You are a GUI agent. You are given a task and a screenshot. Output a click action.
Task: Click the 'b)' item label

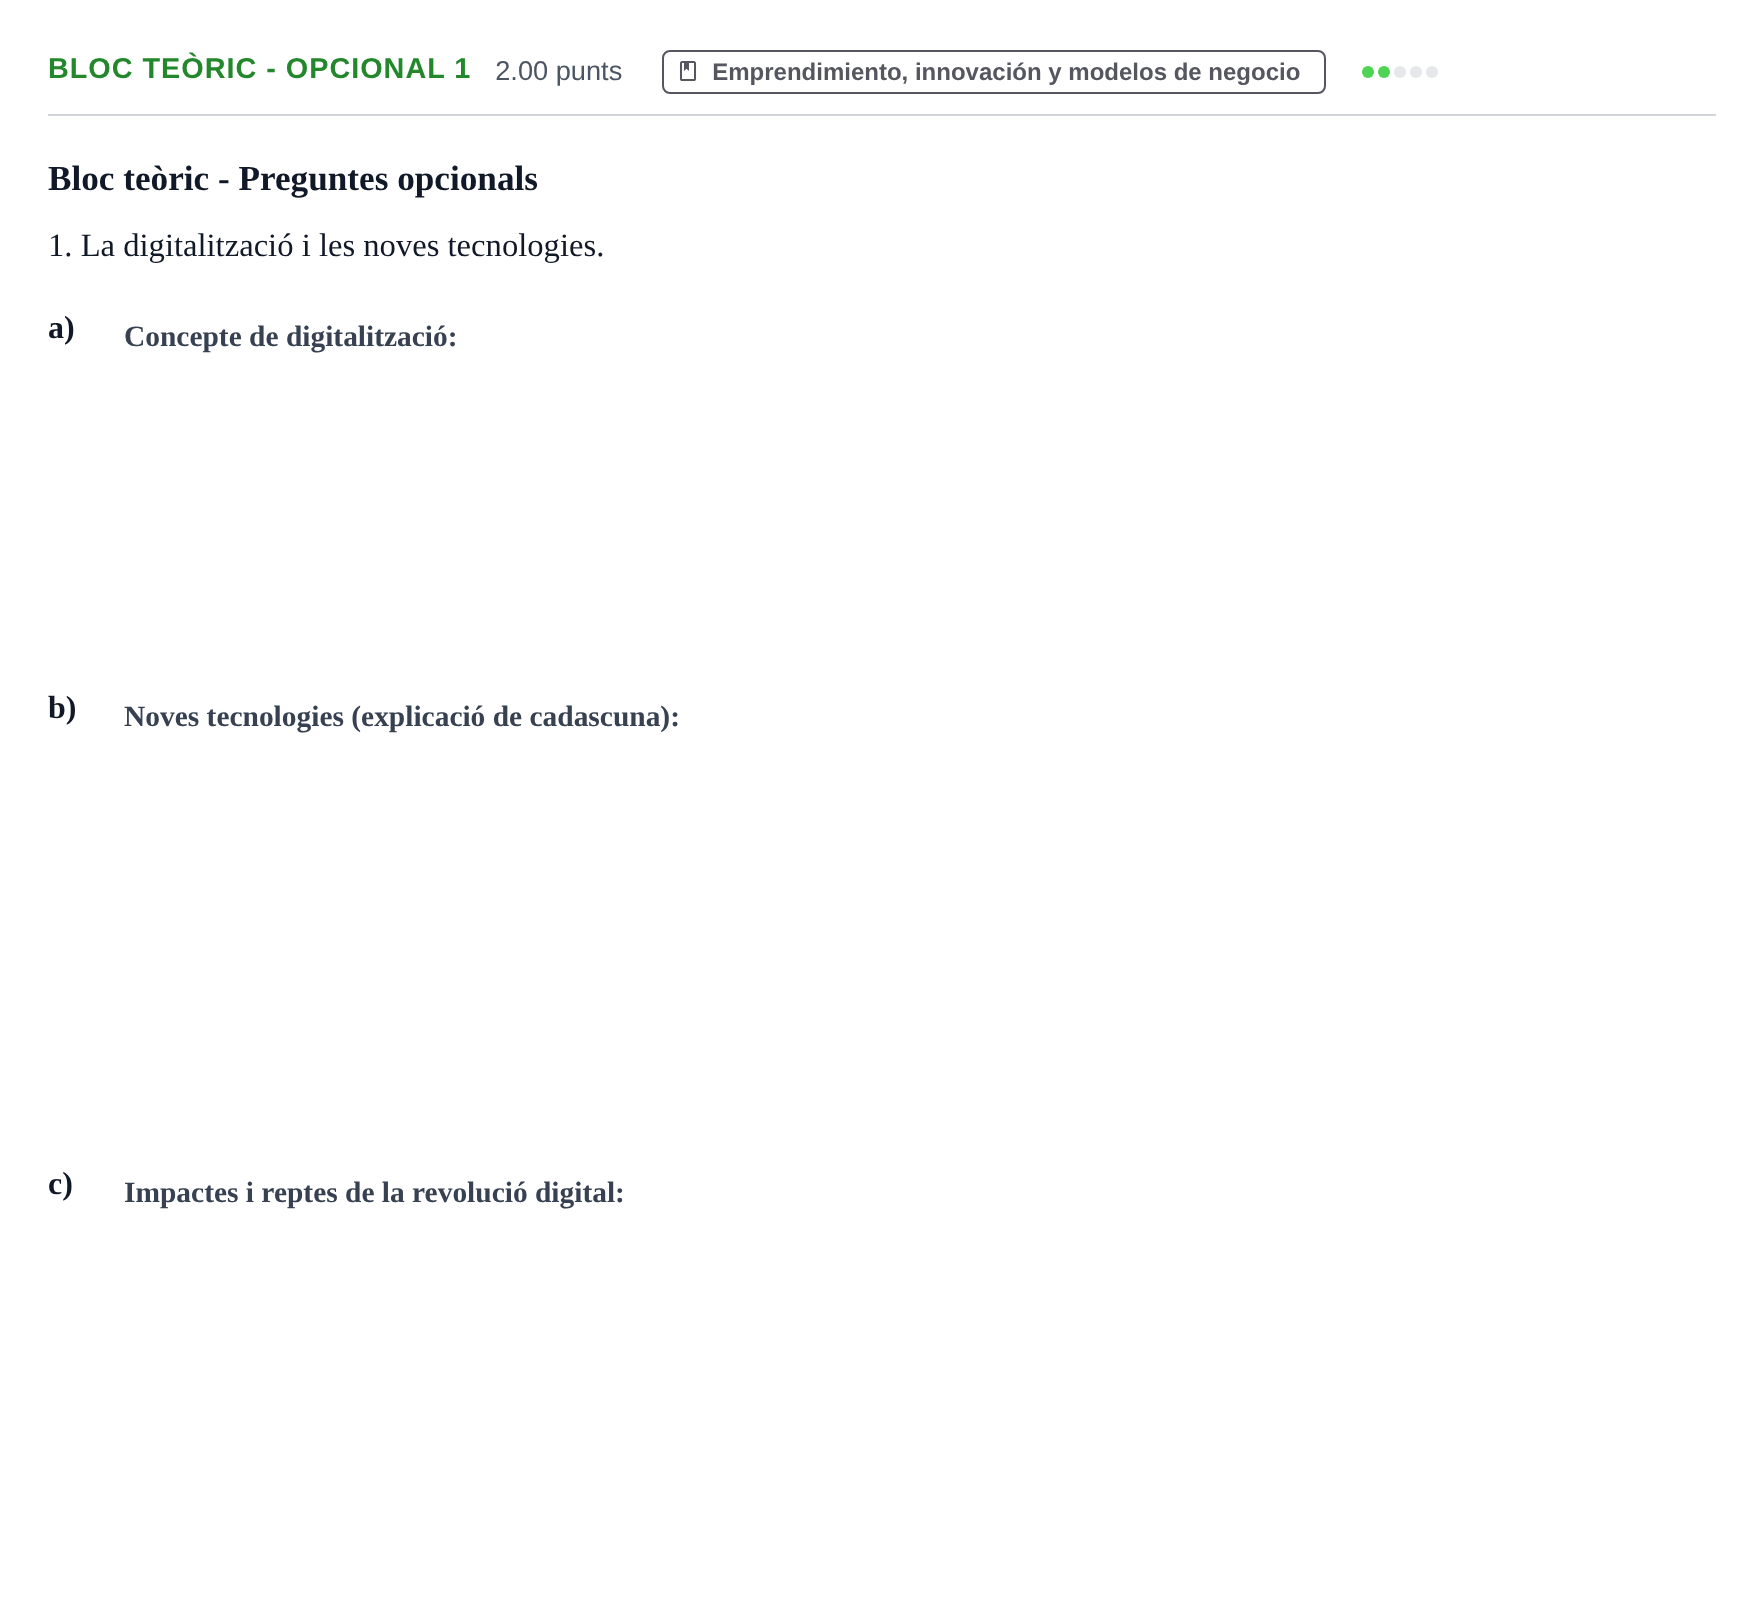click(62, 708)
